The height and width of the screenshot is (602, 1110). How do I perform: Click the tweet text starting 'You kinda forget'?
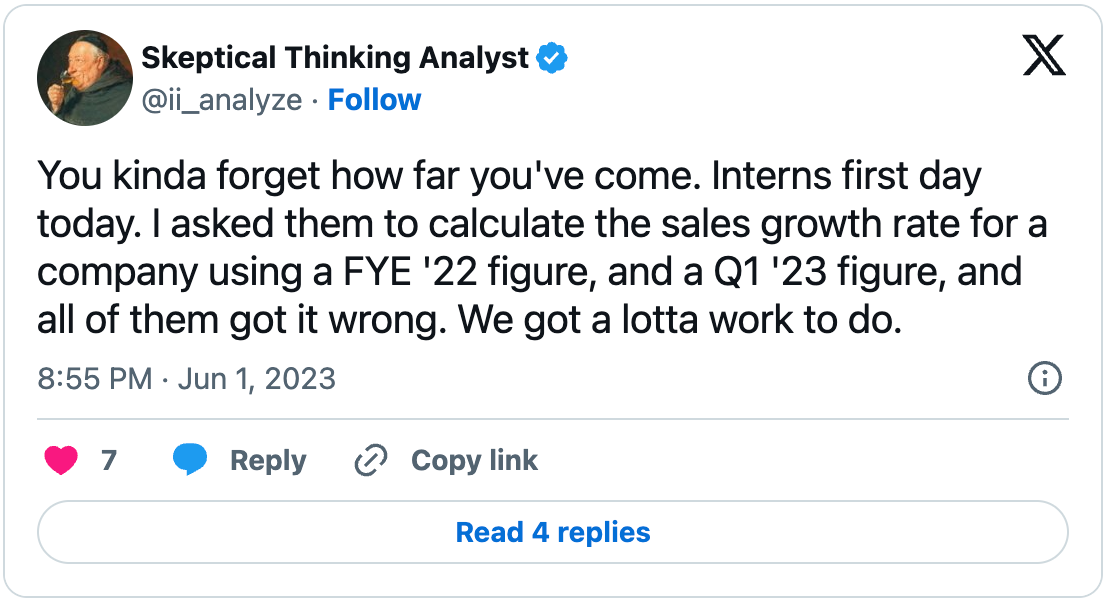(x=542, y=248)
